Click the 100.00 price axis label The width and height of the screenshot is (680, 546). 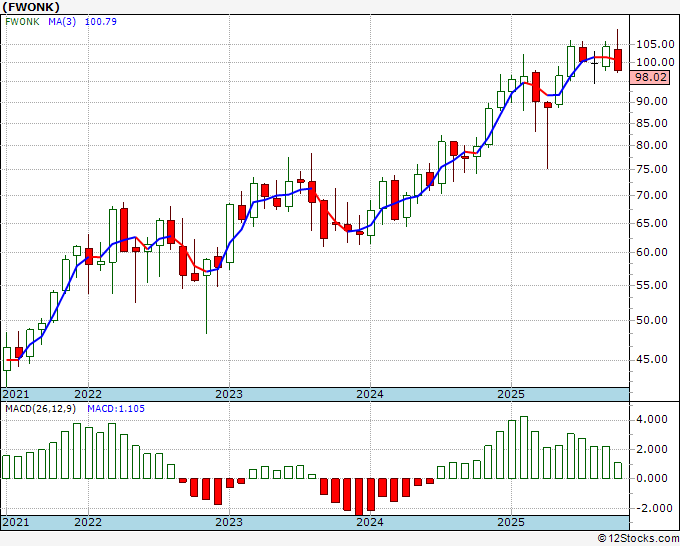(655, 62)
